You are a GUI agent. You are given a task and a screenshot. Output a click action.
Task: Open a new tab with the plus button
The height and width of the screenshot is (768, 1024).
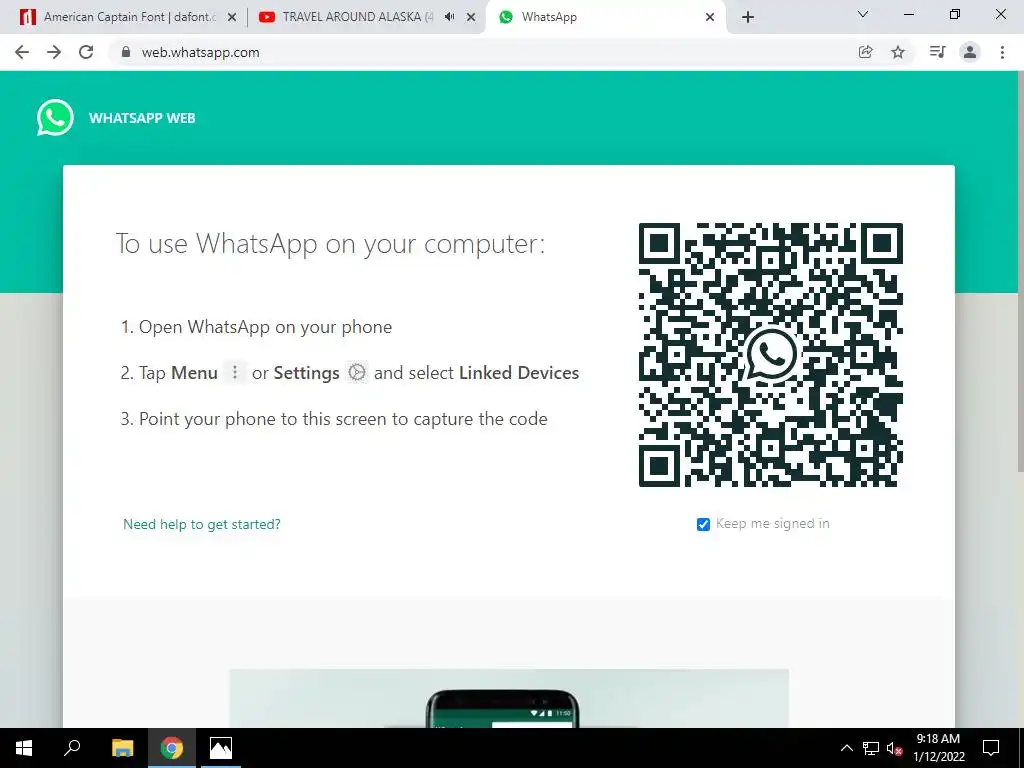748,17
